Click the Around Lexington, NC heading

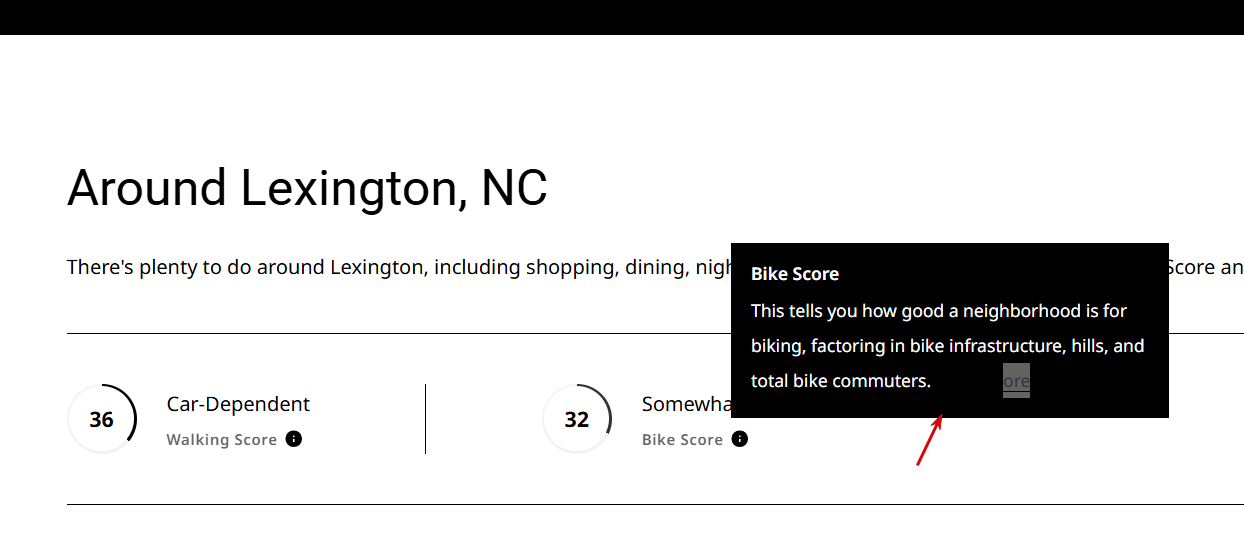pos(307,188)
